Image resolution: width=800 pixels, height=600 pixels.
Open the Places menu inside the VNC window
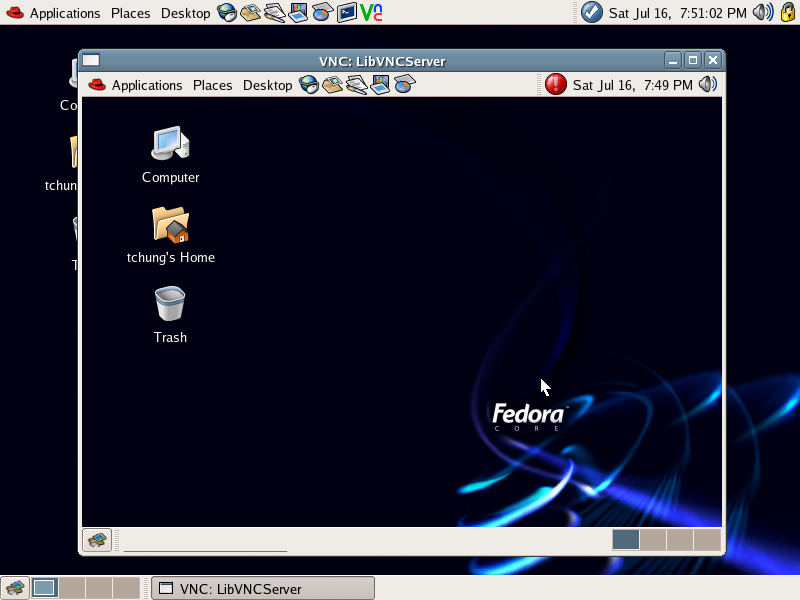212,85
